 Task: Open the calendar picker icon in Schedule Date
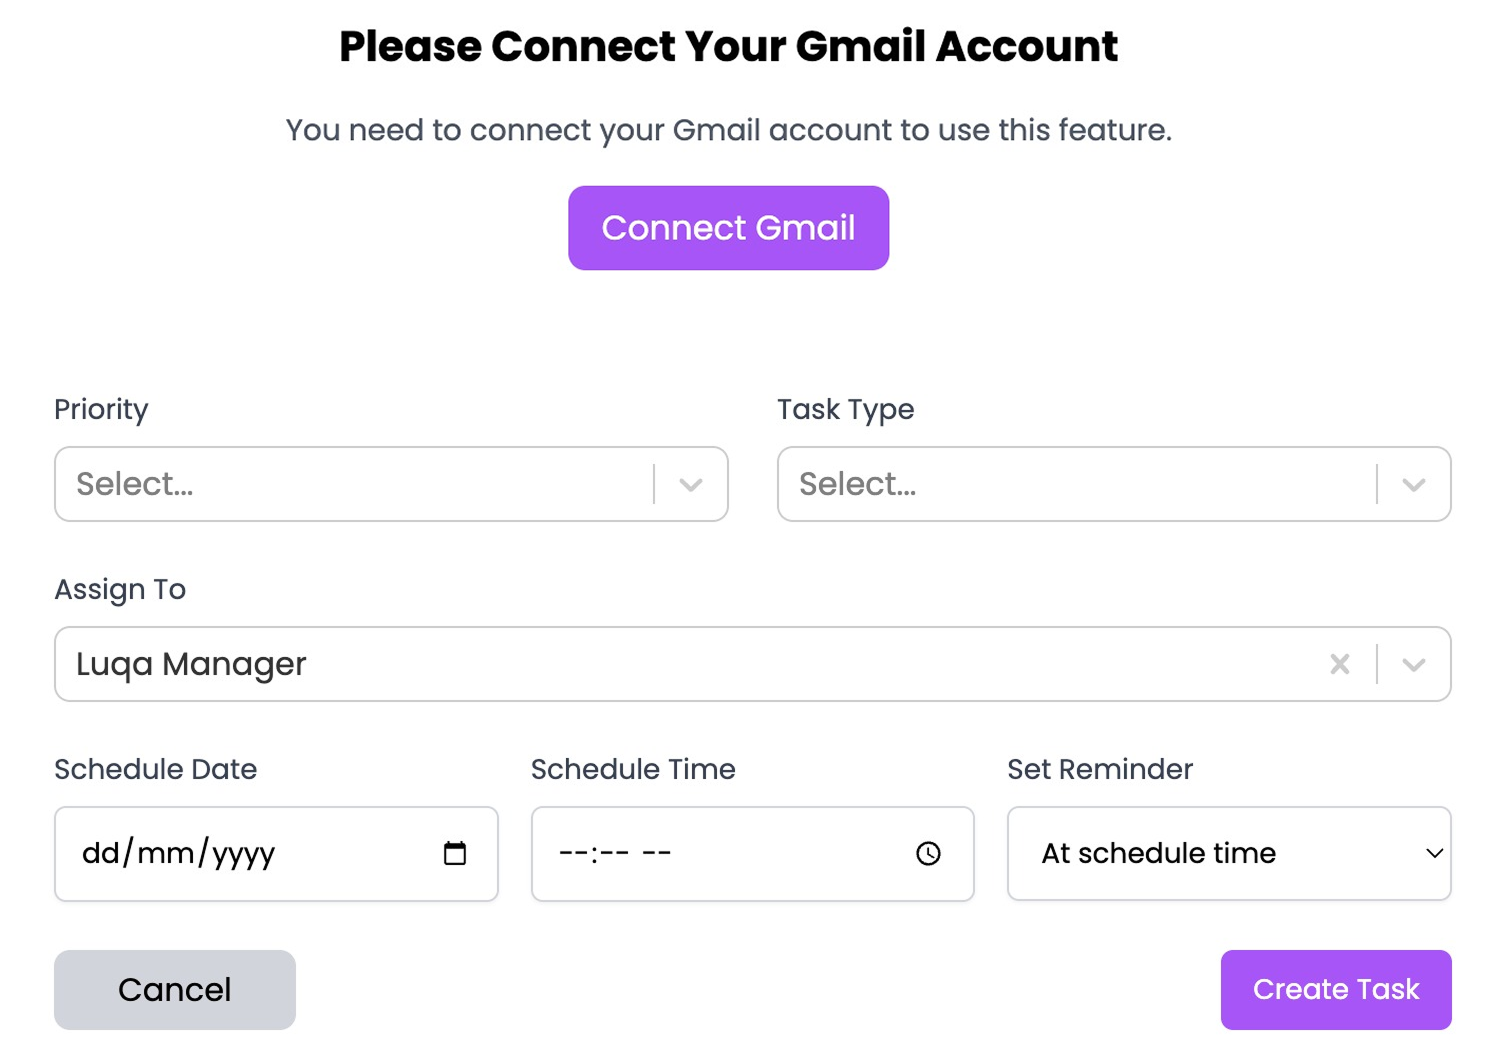click(x=455, y=853)
